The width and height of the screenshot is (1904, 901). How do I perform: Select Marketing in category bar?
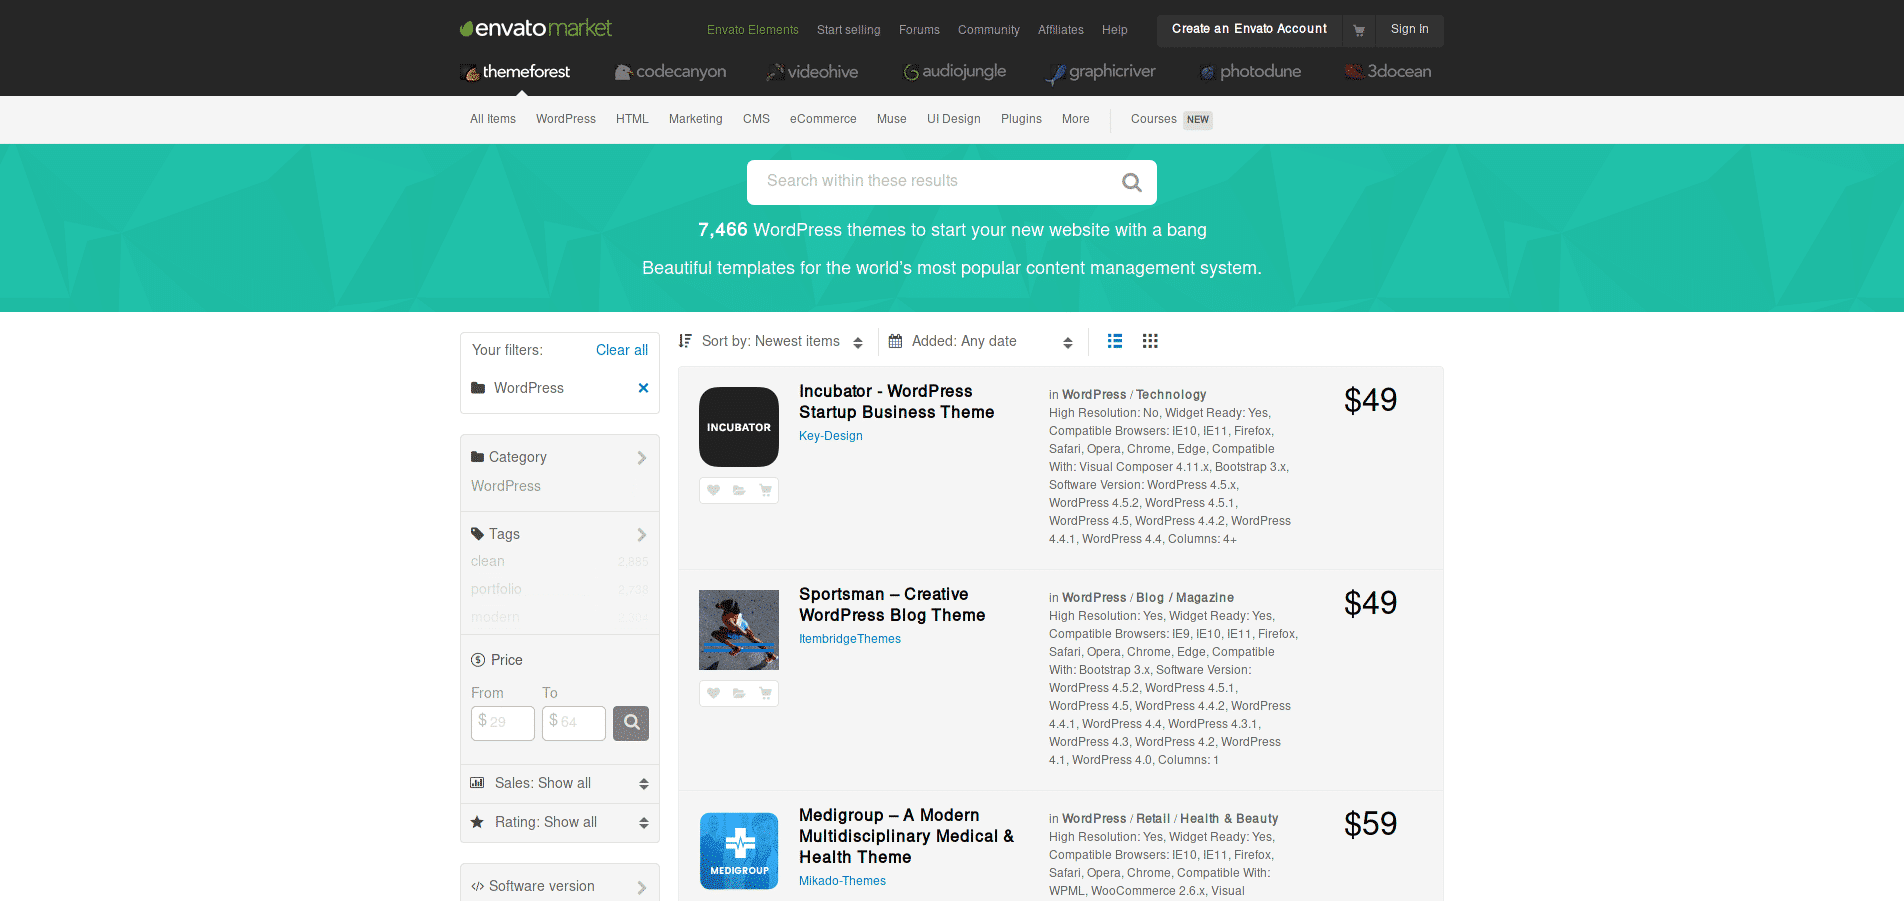[x=696, y=119]
